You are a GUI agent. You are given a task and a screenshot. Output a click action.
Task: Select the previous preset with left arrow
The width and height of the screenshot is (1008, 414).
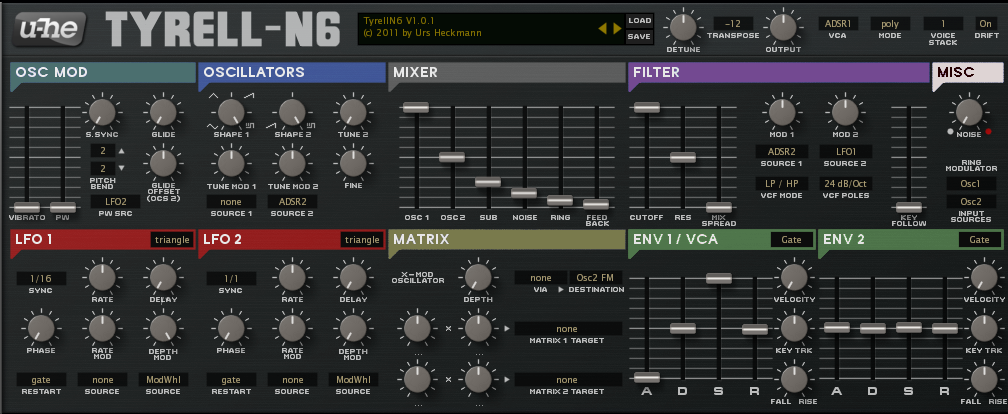click(602, 28)
